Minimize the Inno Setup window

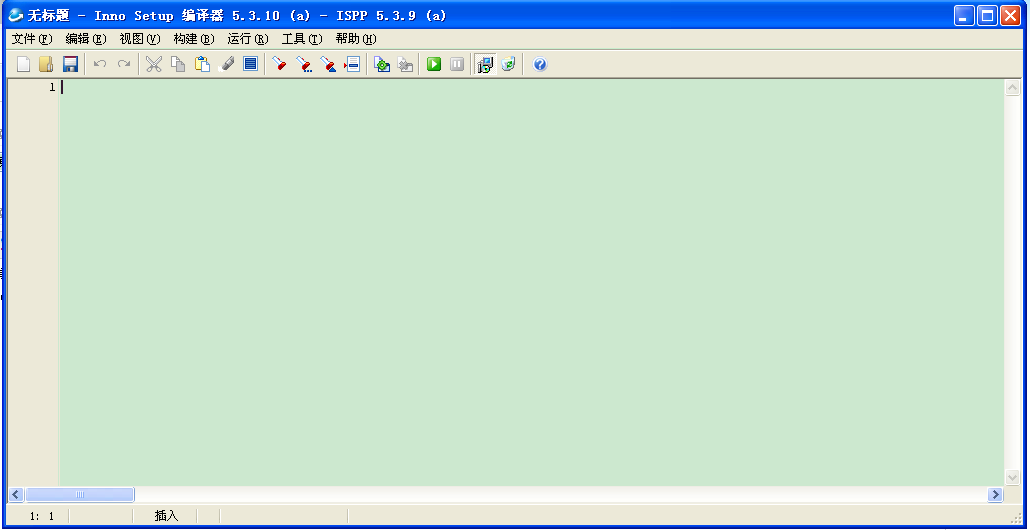[964, 16]
